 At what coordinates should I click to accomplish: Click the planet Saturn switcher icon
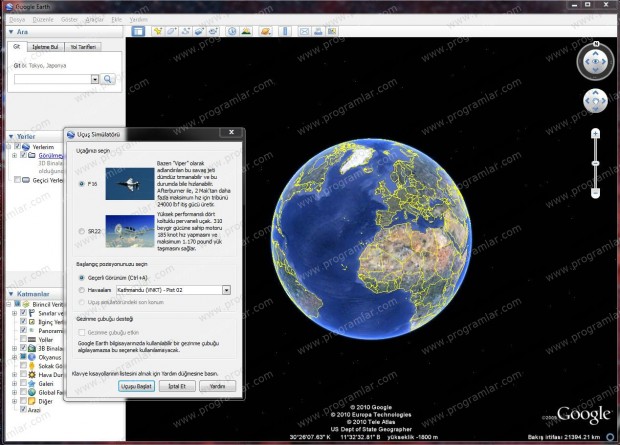tap(265, 31)
